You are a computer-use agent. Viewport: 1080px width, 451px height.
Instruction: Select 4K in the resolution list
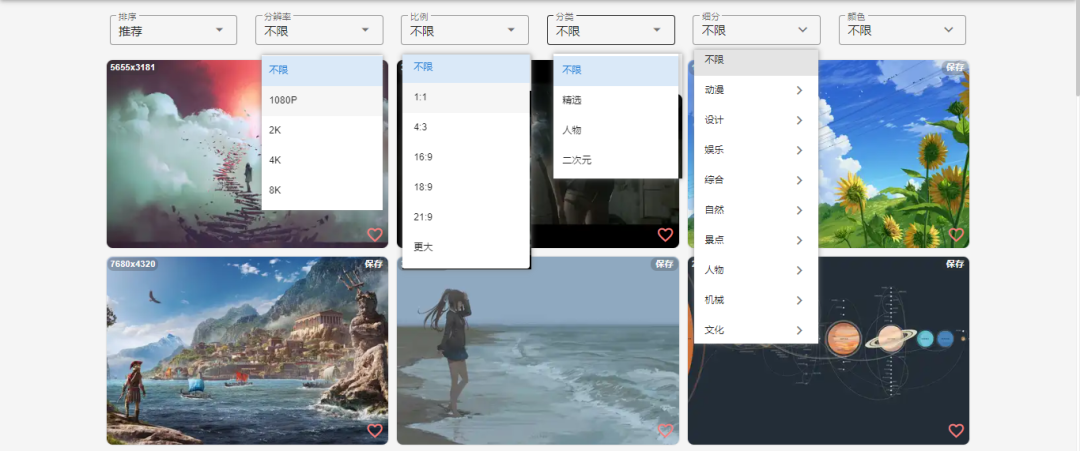(x=276, y=160)
